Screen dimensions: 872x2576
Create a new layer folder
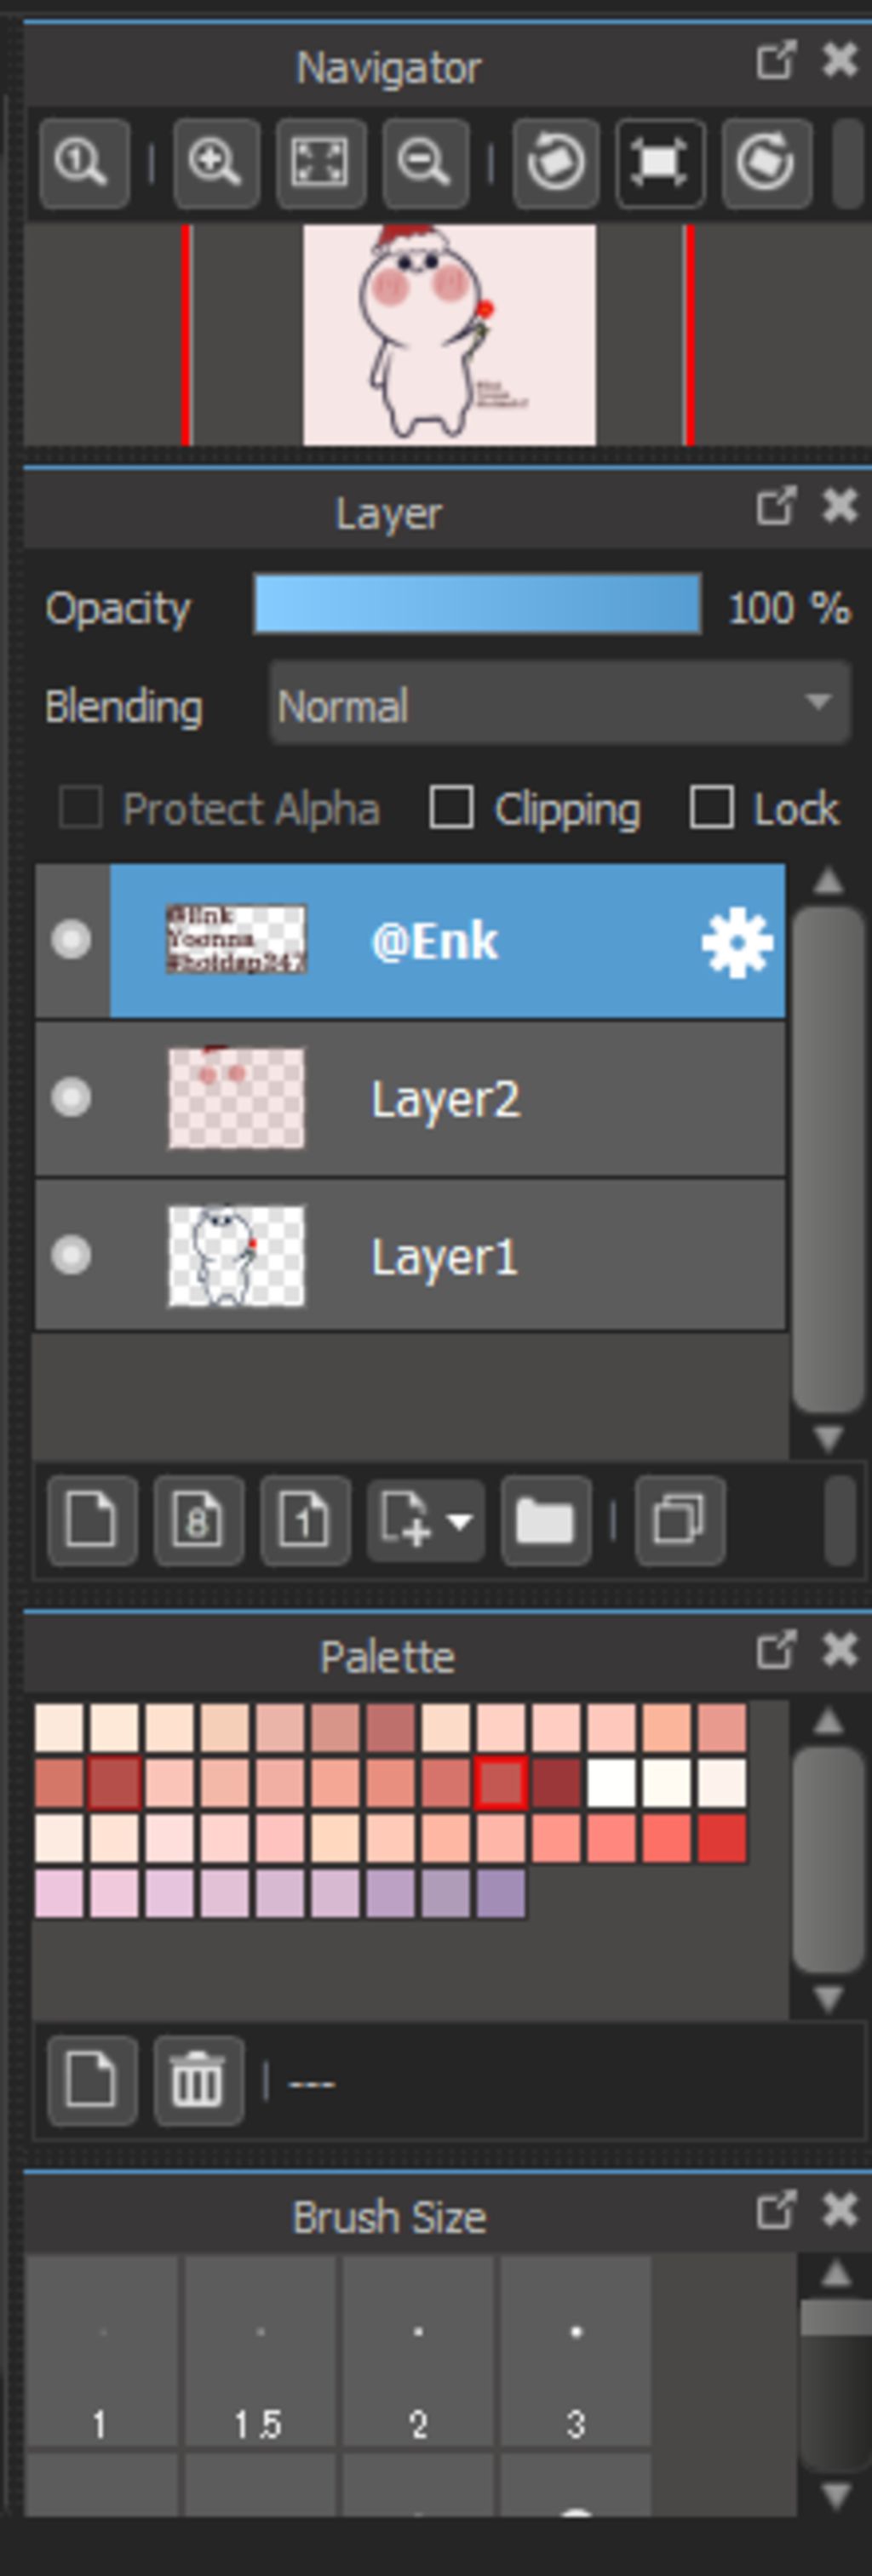[x=545, y=1520]
